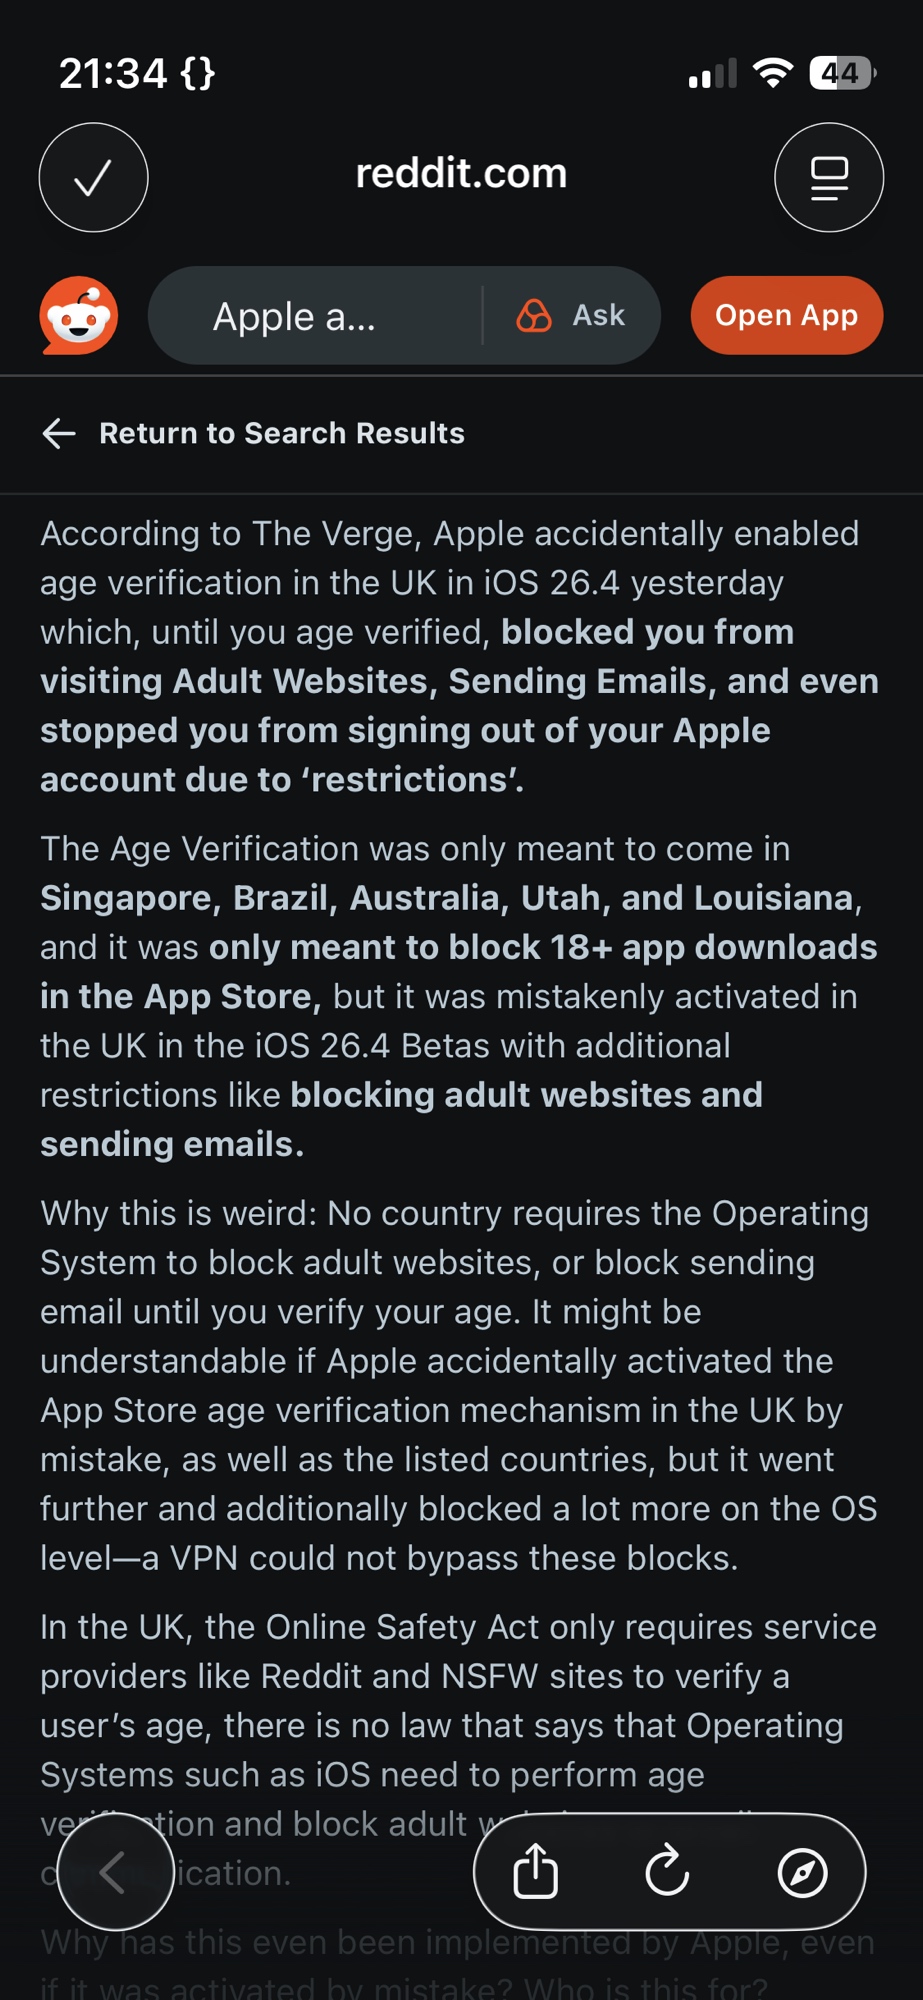Image resolution: width=923 pixels, height=2000 pixels.
Task: Tap the share icon in bottom toolbar
Action: 536,1871
